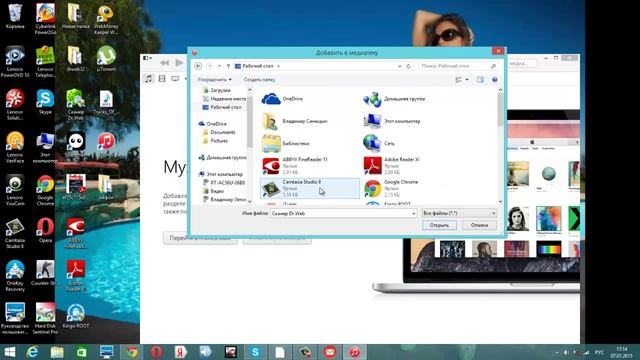The width and height of the screenshot is (640, 360).
Task: Click Создать папку in dialog toolbar
Action: pyautogui.click(x=259, y=80)
